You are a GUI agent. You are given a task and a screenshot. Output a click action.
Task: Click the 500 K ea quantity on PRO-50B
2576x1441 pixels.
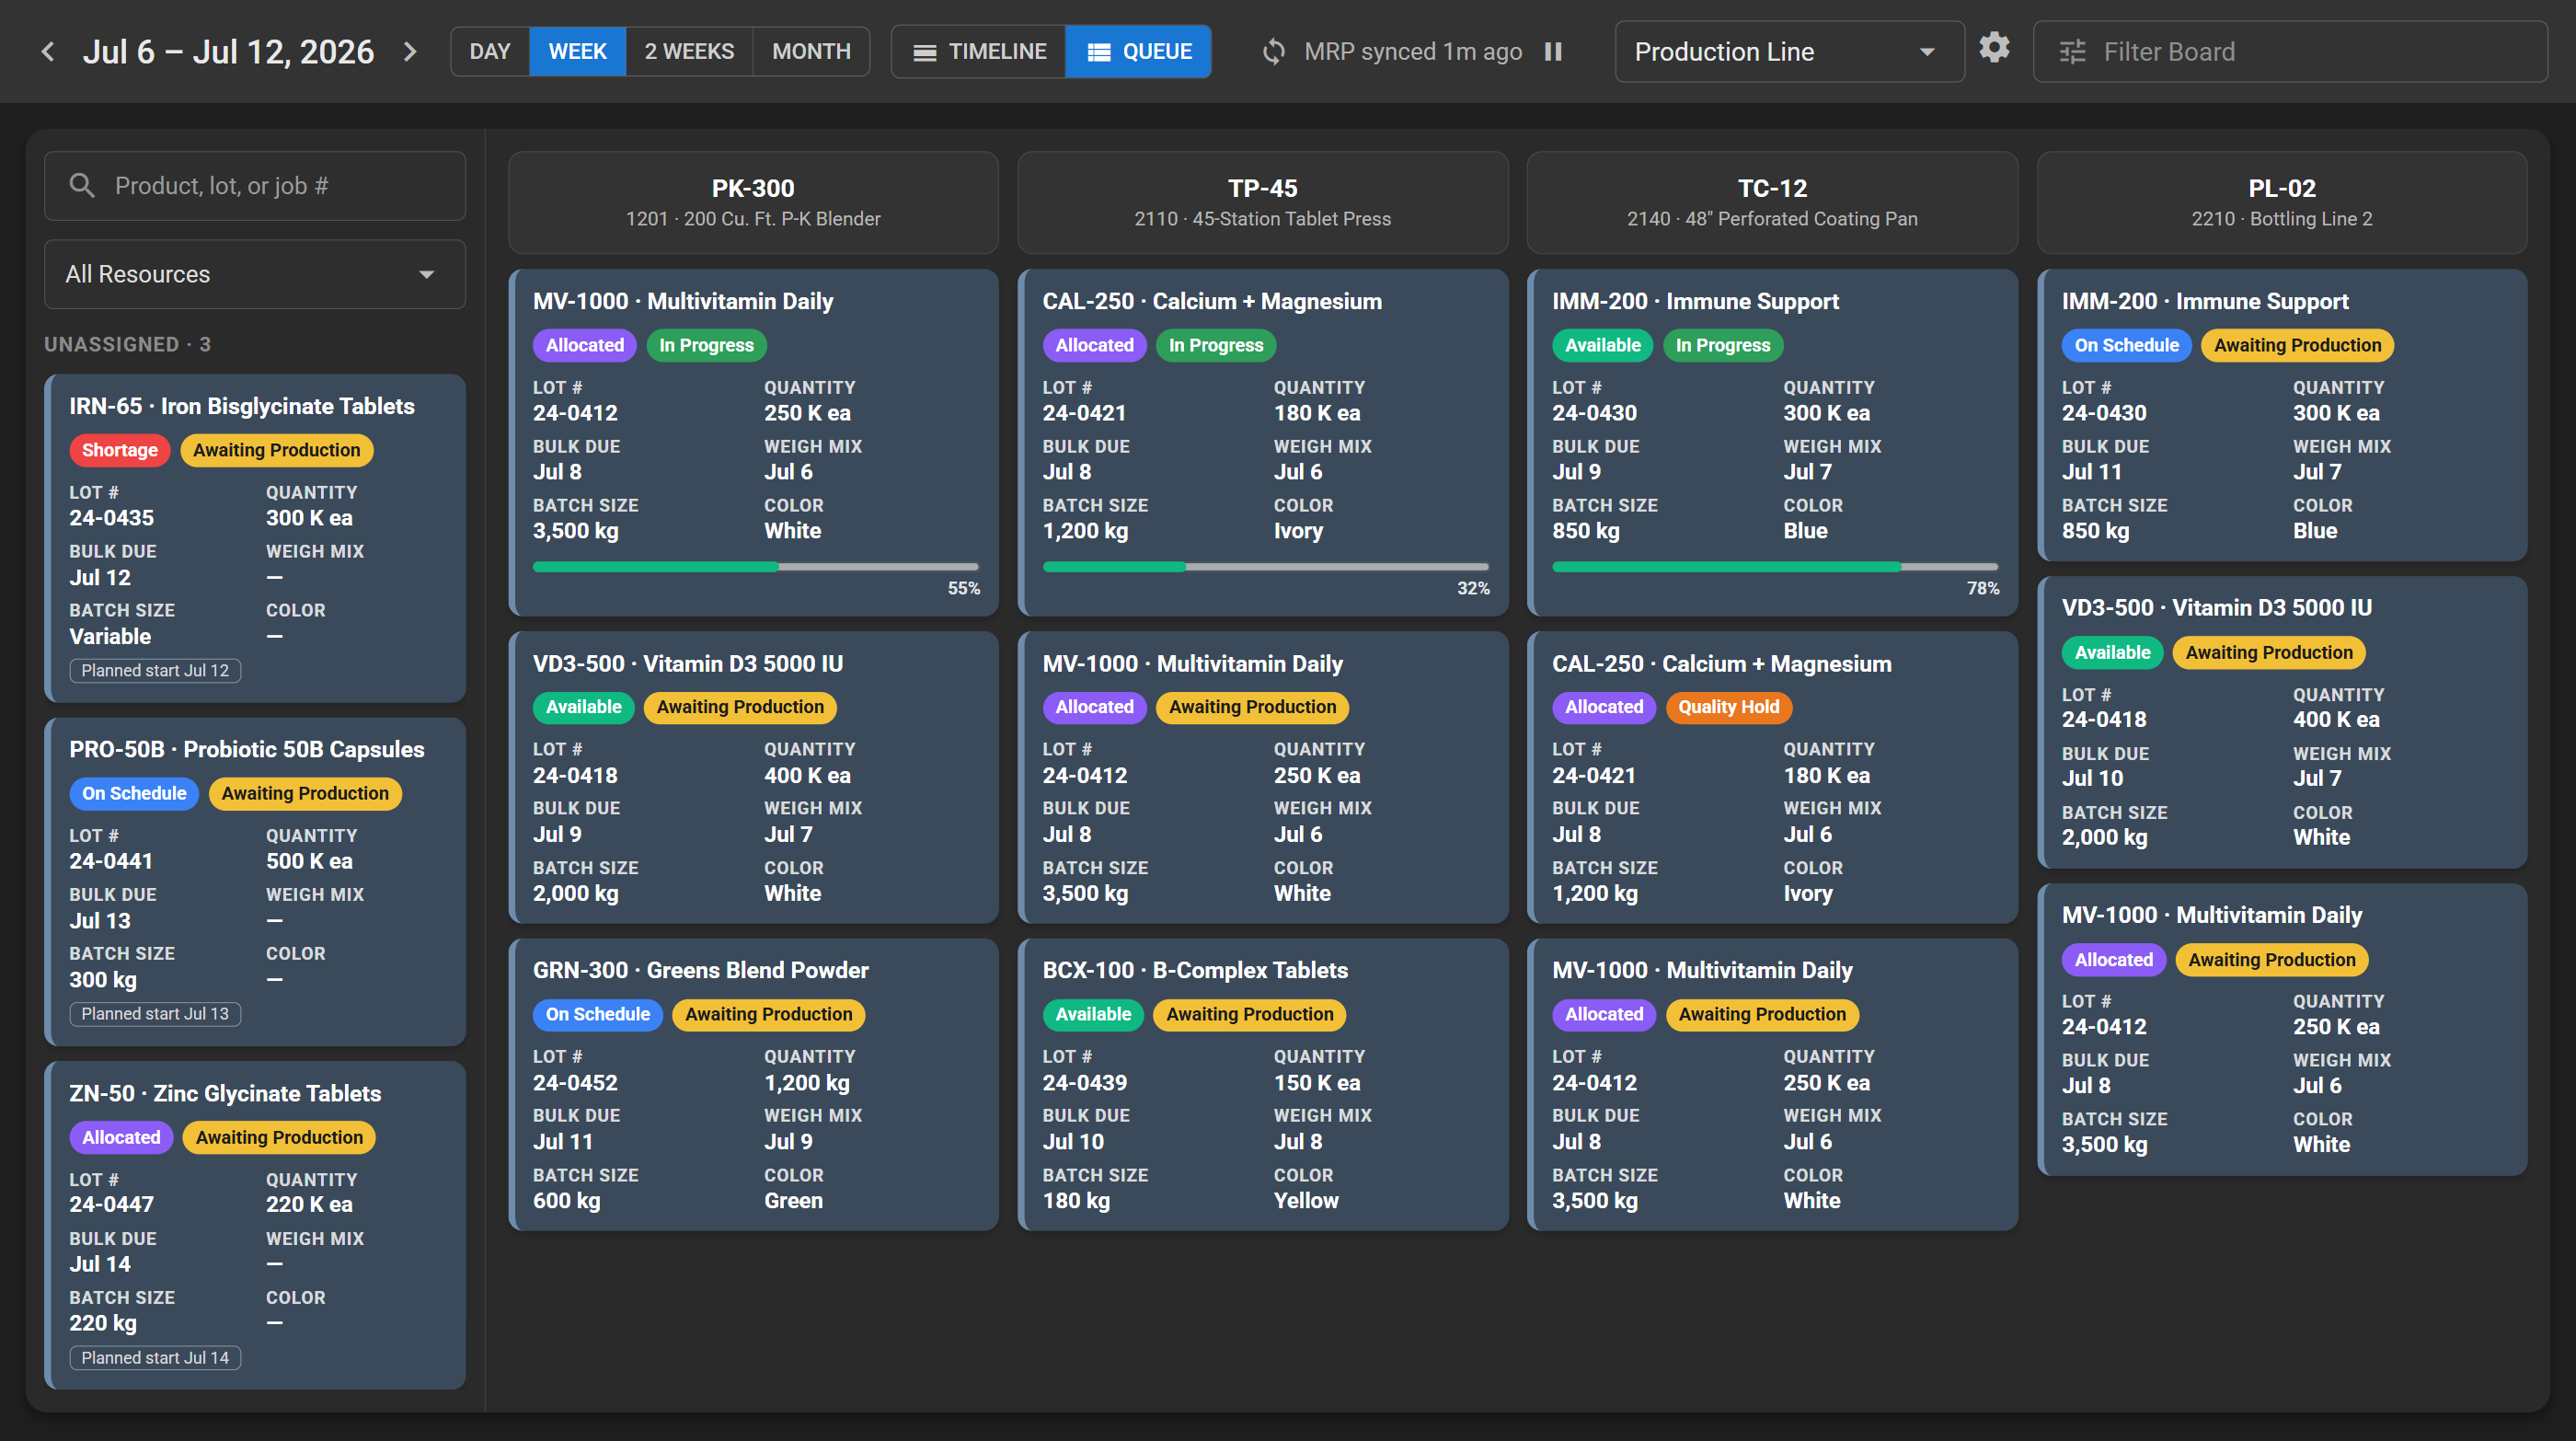coord(309,860)
